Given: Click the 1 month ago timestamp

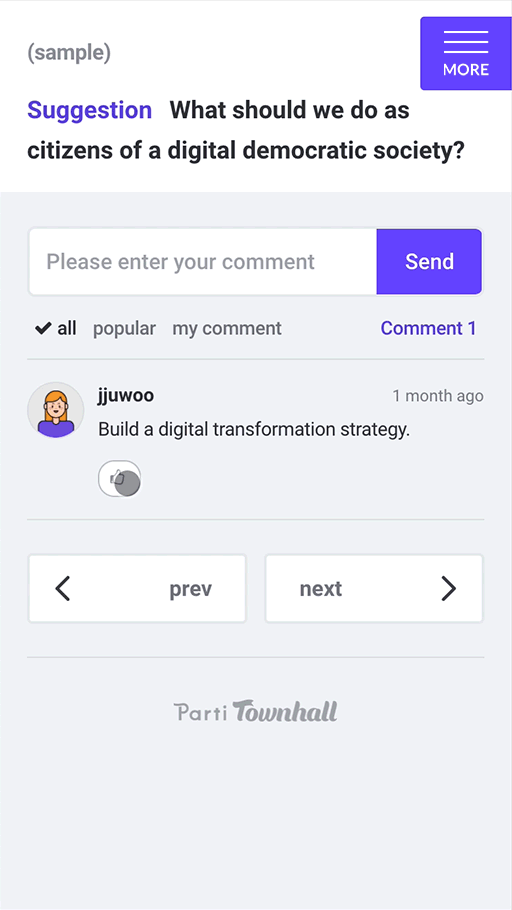Looking at the screenshot, I should click(438, 396).
